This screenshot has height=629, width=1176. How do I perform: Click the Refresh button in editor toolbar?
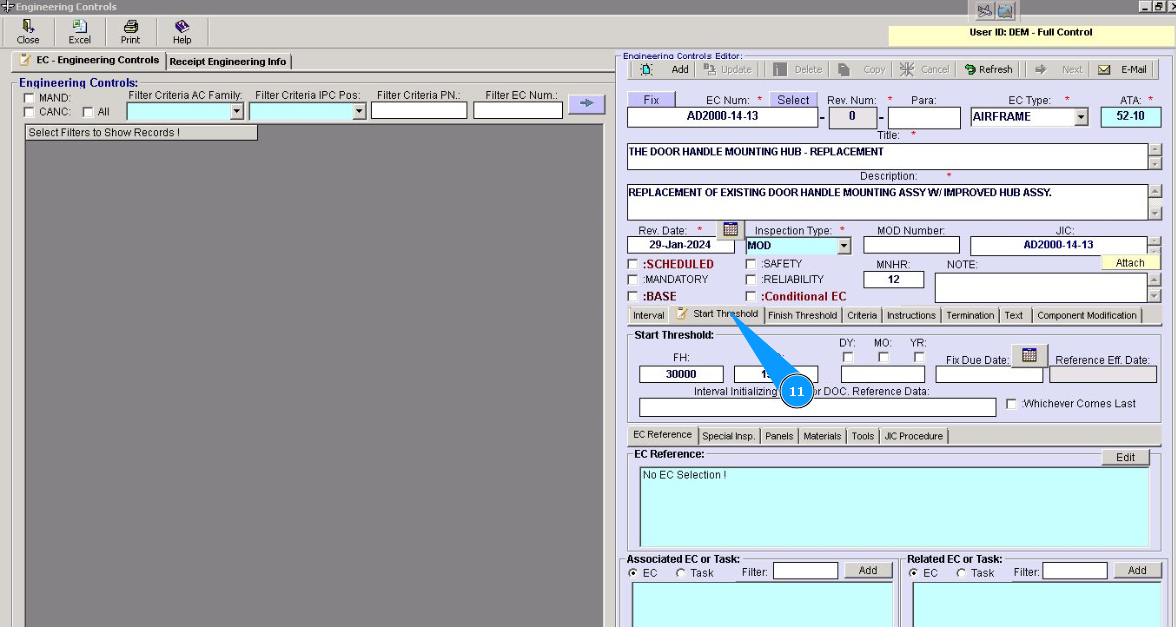coord(988,70)
